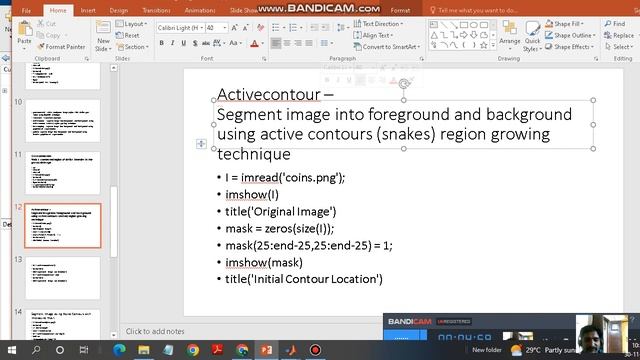
Task: Open PowerPoint in the taskbar
Action: click(266, 350)
